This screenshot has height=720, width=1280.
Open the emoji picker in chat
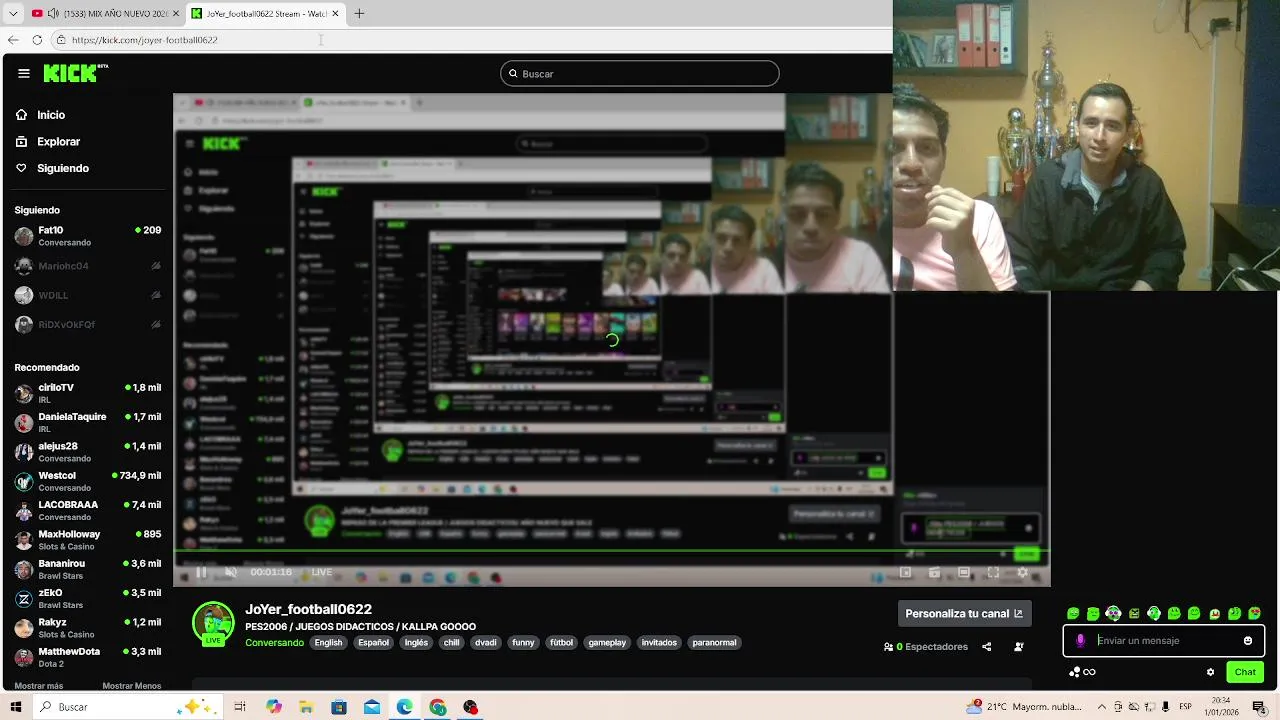tap(1248, 641)
